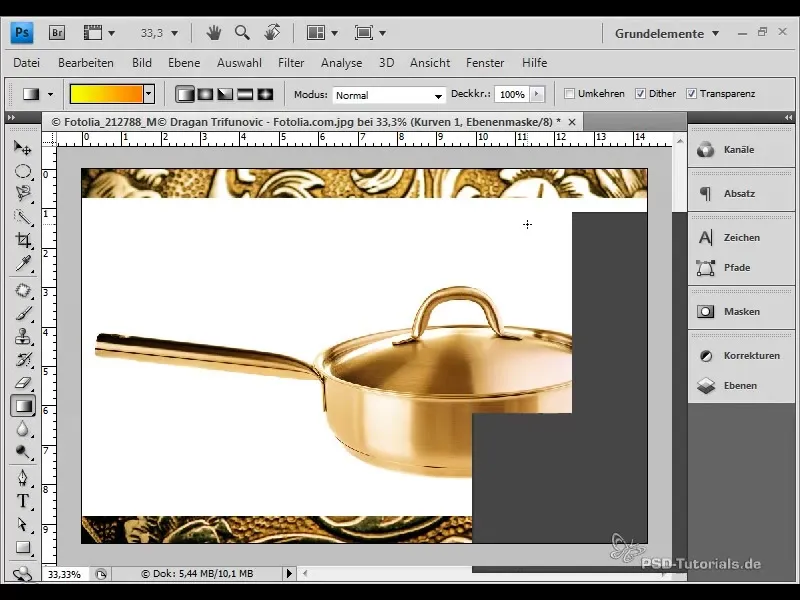Select the Fotolia_212788_M document tab
This screenshot has height=600, width=800.
(x=306, y=122)
